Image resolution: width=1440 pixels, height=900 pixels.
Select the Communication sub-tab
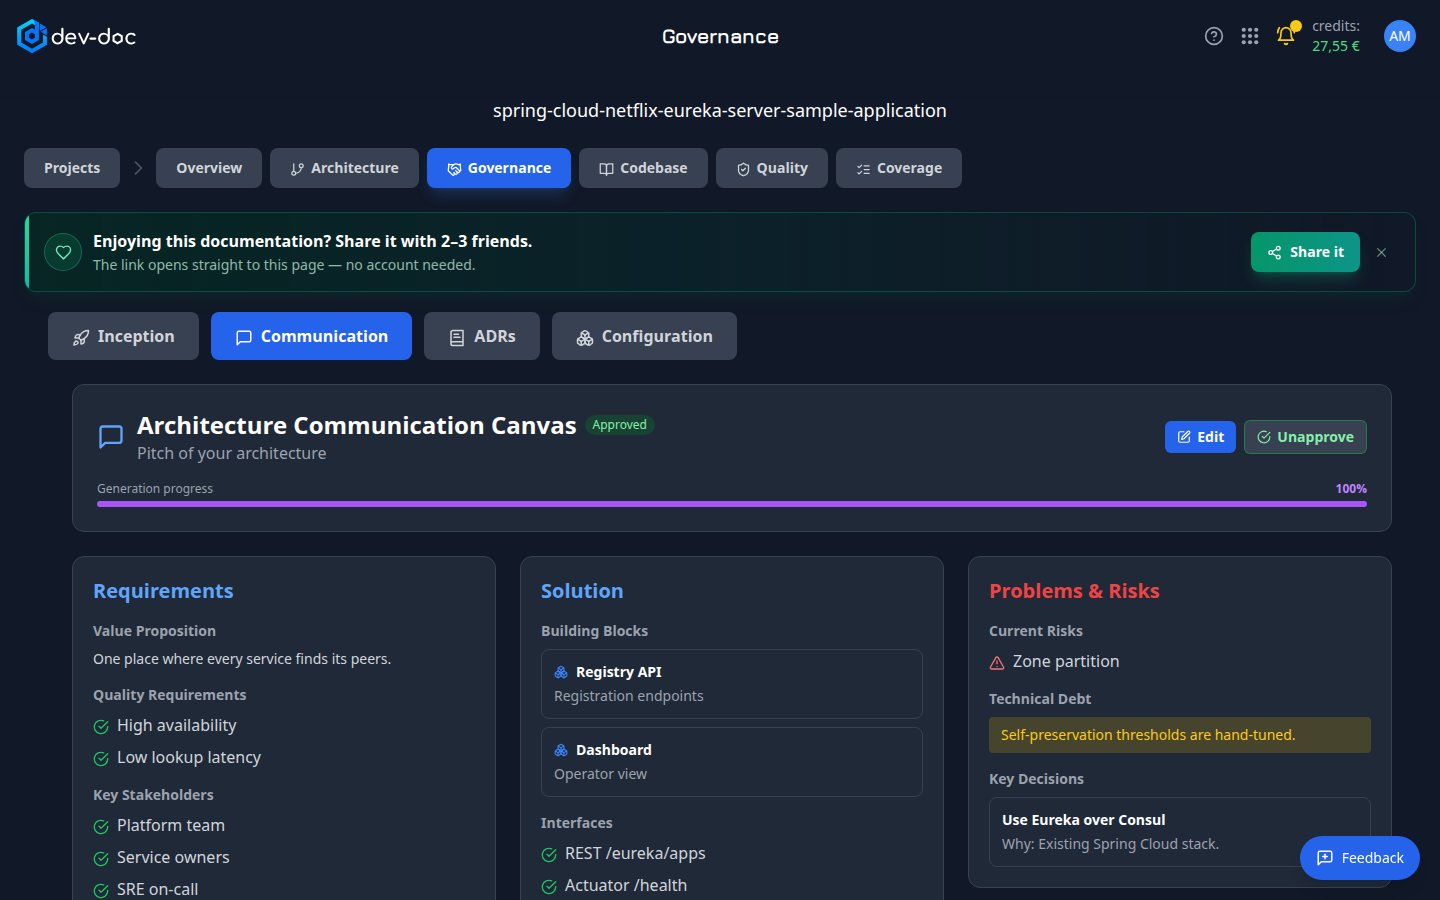tap(311, 336)
